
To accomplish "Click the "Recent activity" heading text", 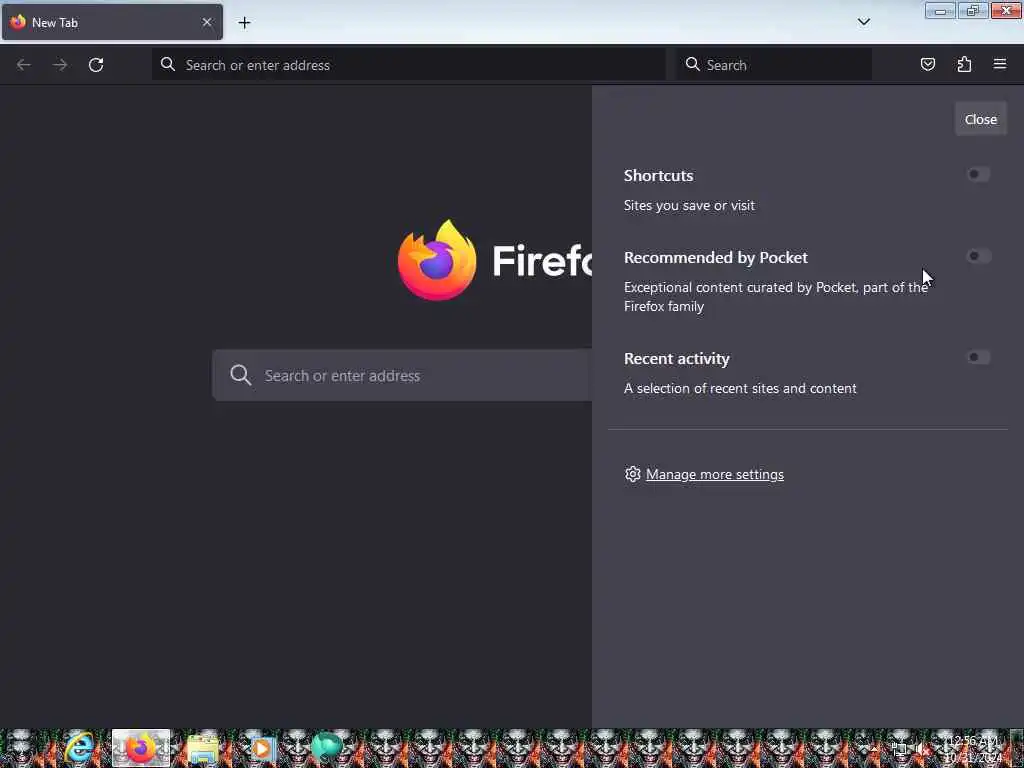I will (x=677, y=359).
